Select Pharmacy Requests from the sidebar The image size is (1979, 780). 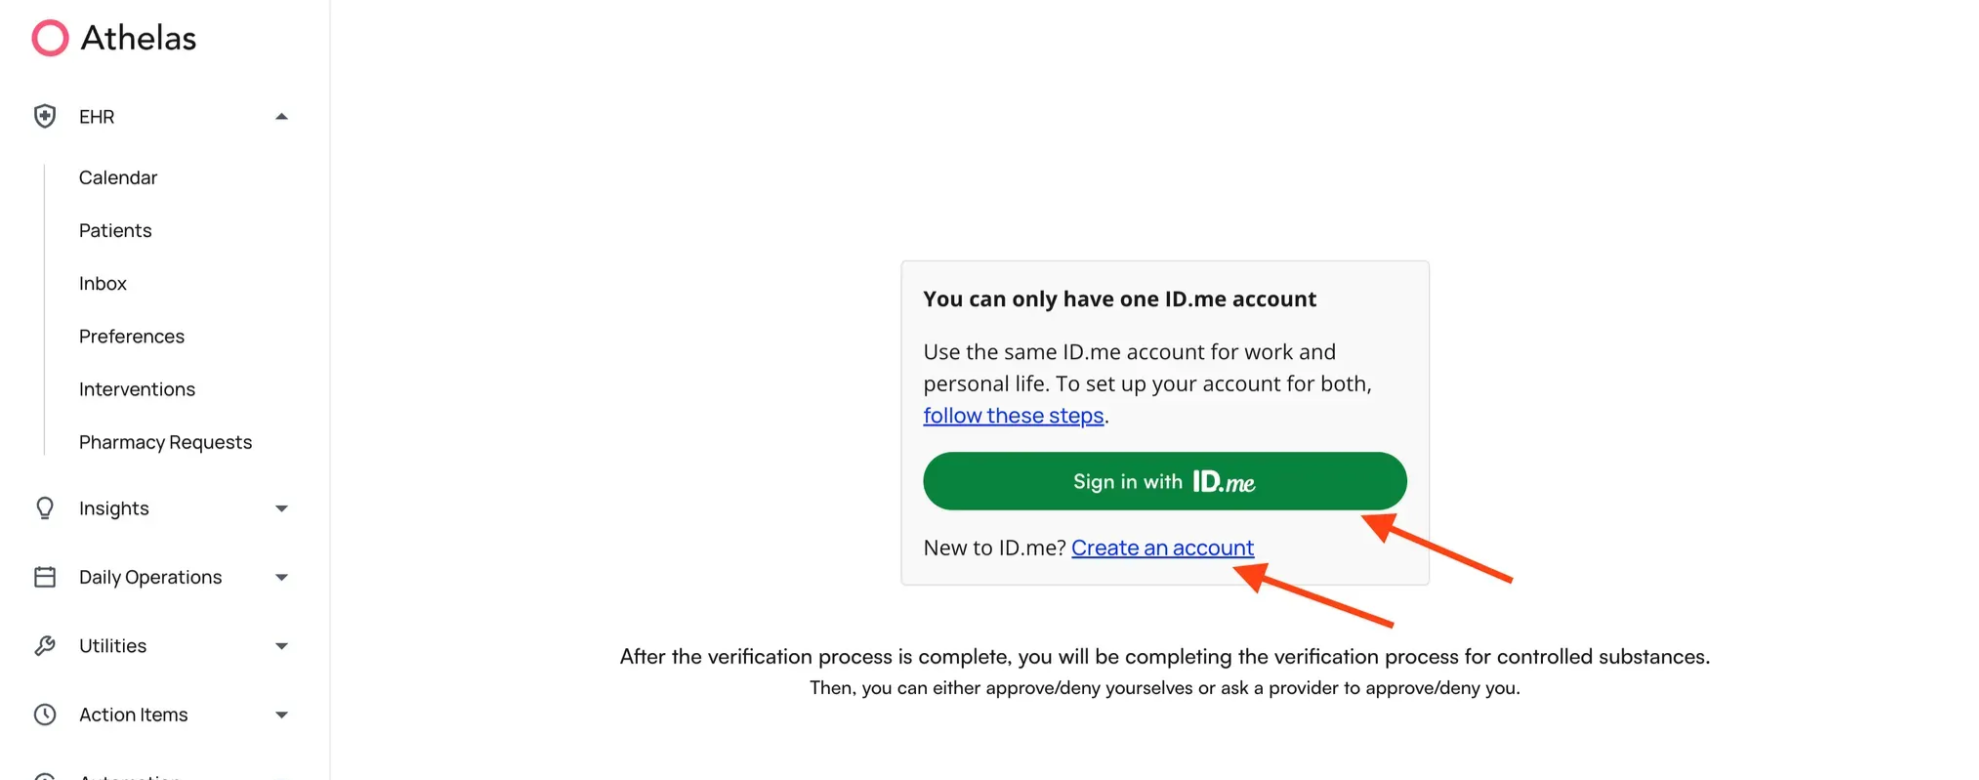165,441
